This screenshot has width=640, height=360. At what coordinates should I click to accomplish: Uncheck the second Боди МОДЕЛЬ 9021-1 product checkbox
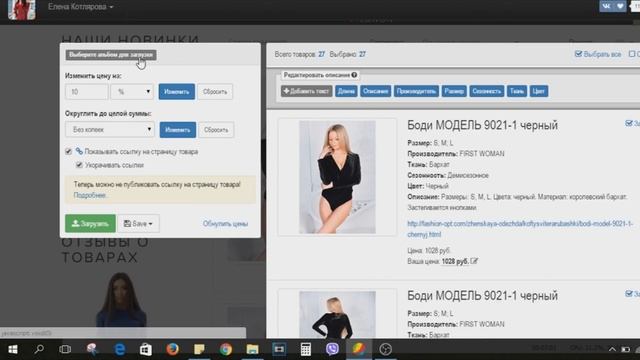click(x=629, y=293)
